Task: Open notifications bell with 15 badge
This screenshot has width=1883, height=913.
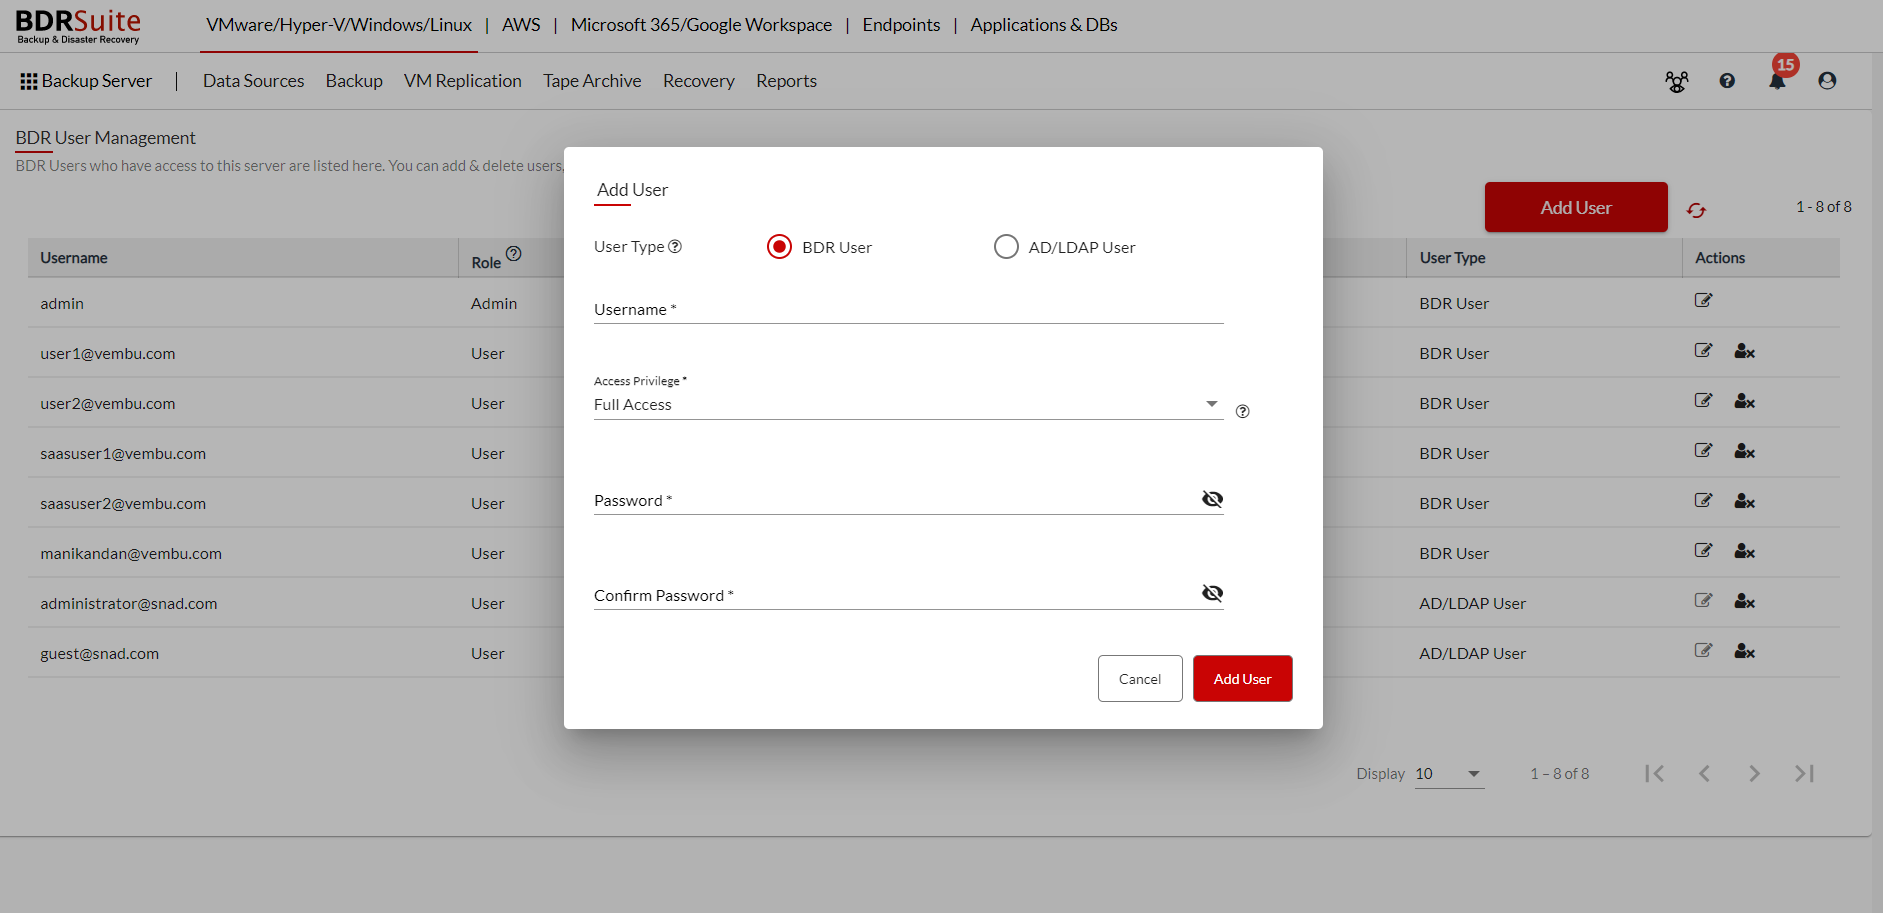Action: point(1778,80)
